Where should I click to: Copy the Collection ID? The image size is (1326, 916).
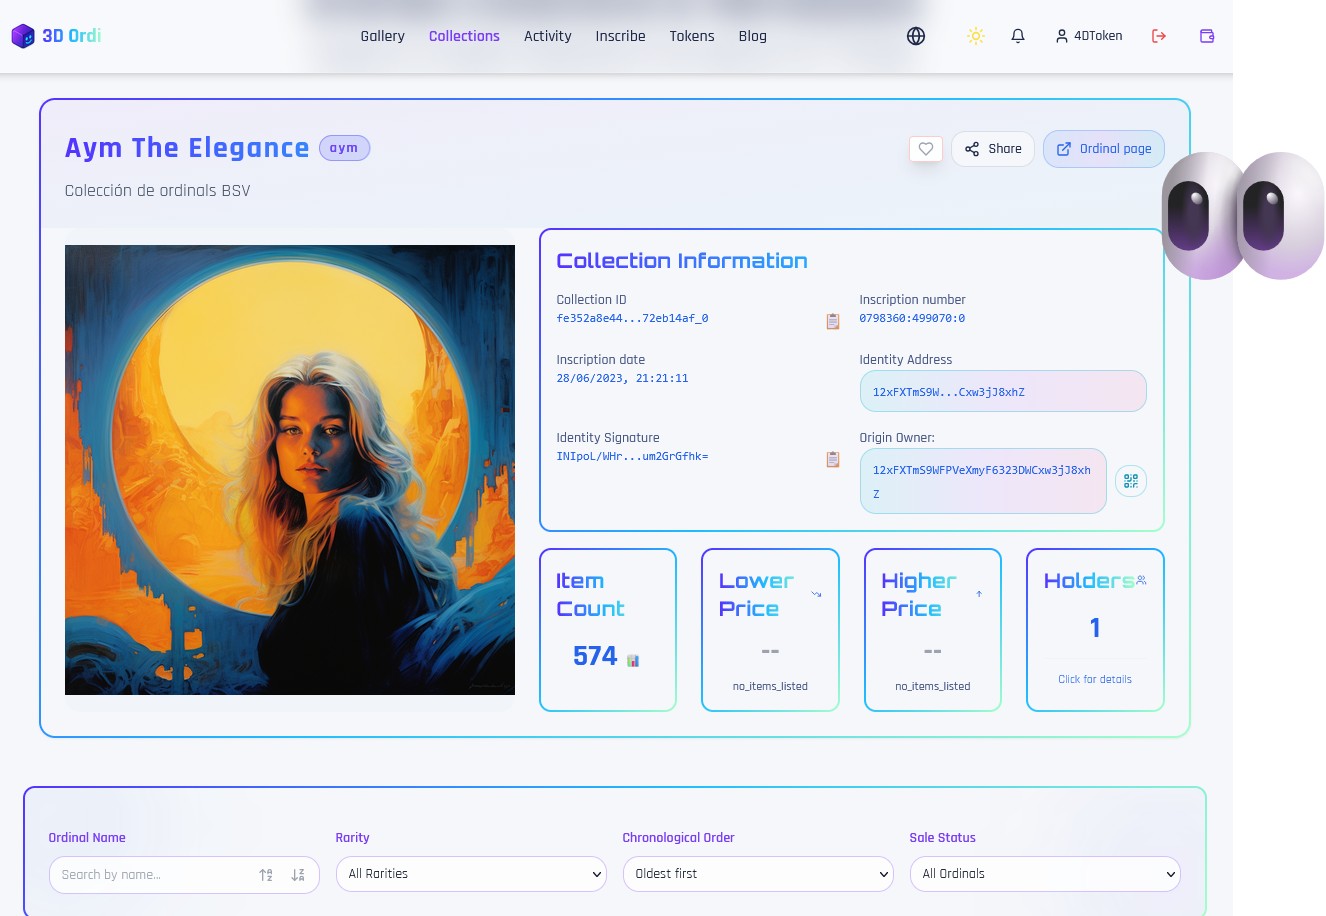[x=833, y=321]
